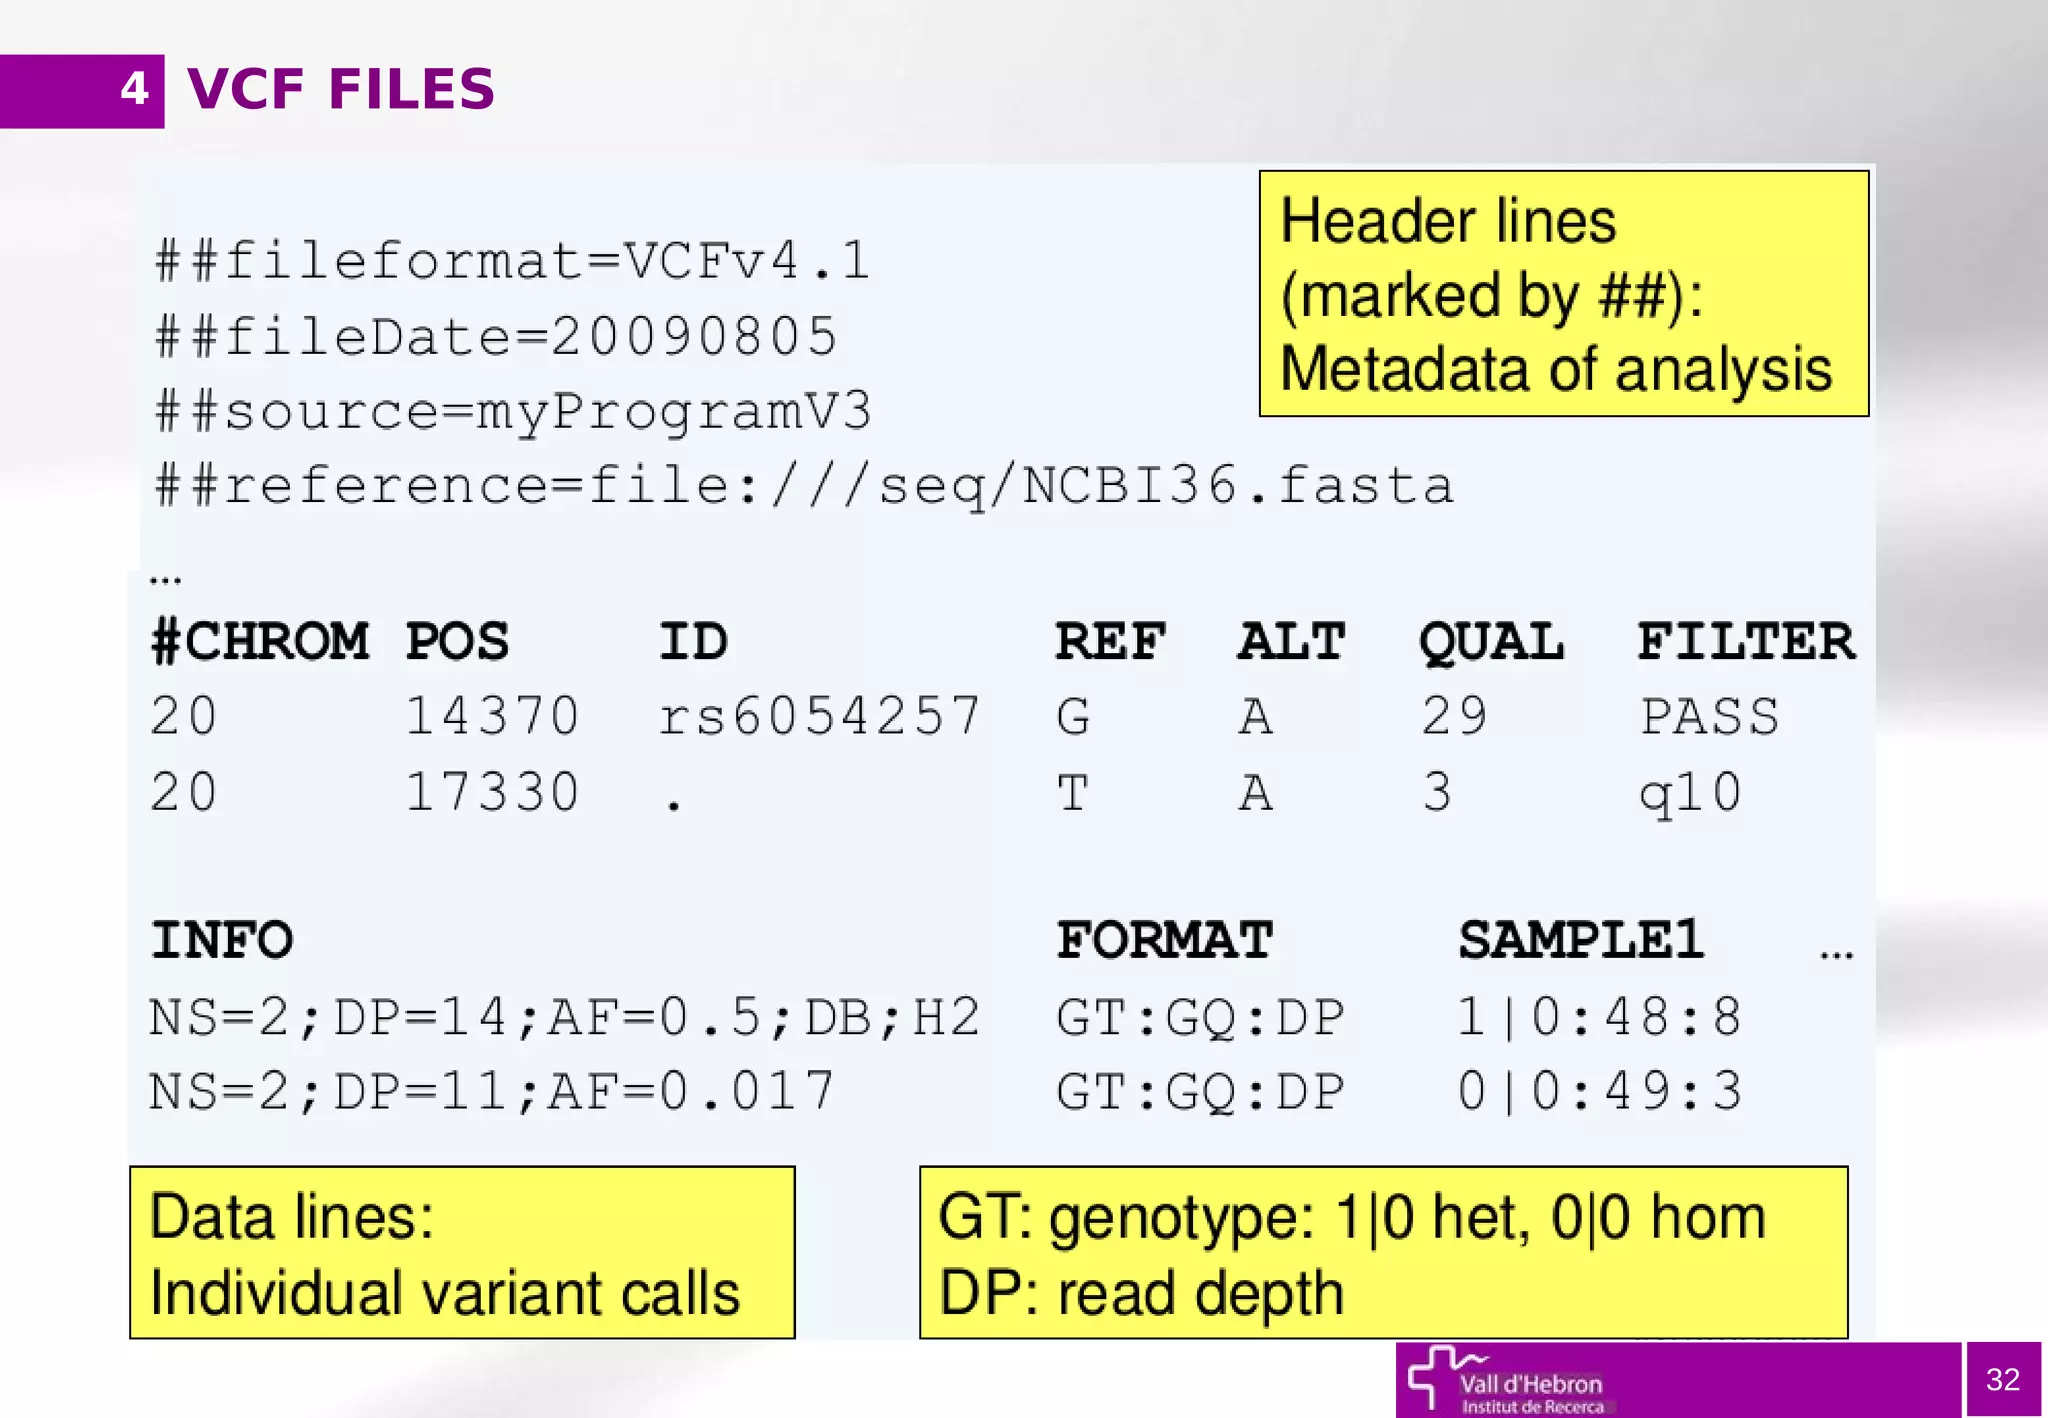Image resolution: width=2048 pixels, height=1418 pixels.
Task: Click FILTER value PASS
Action: point(1710,716)
